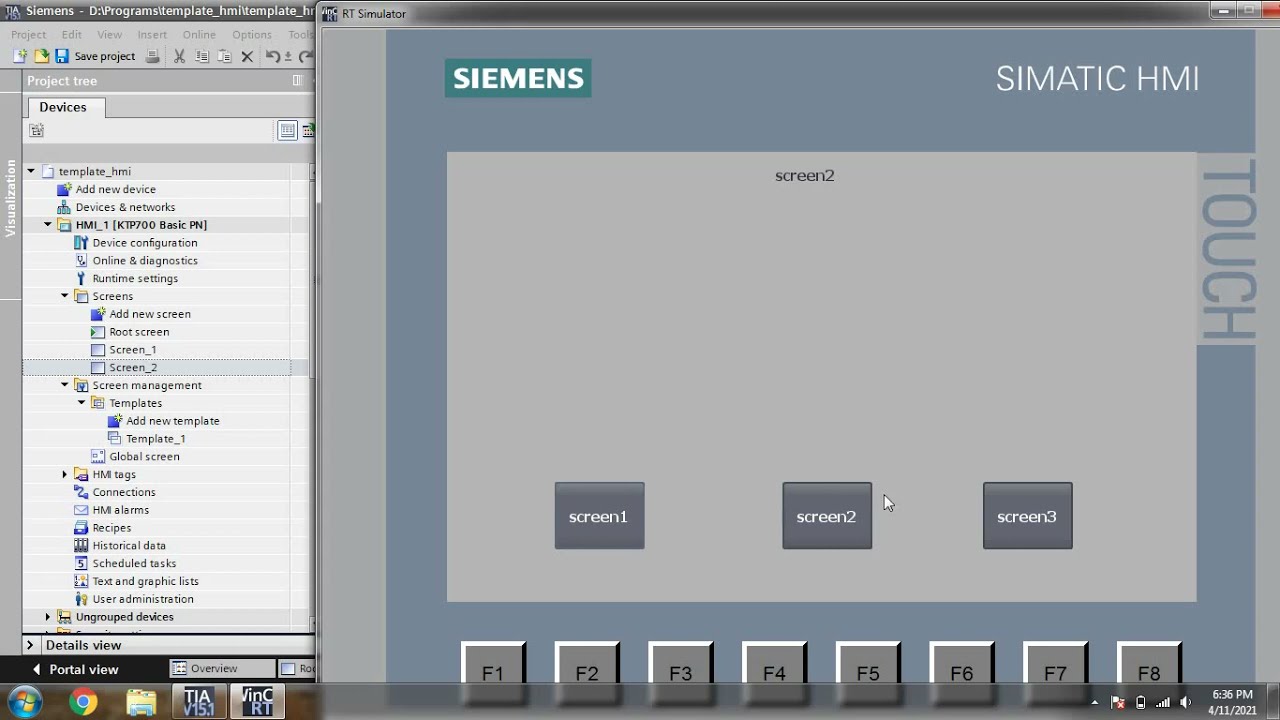
Task: Click Save project label in toolbar
Action: coord(105,57)
